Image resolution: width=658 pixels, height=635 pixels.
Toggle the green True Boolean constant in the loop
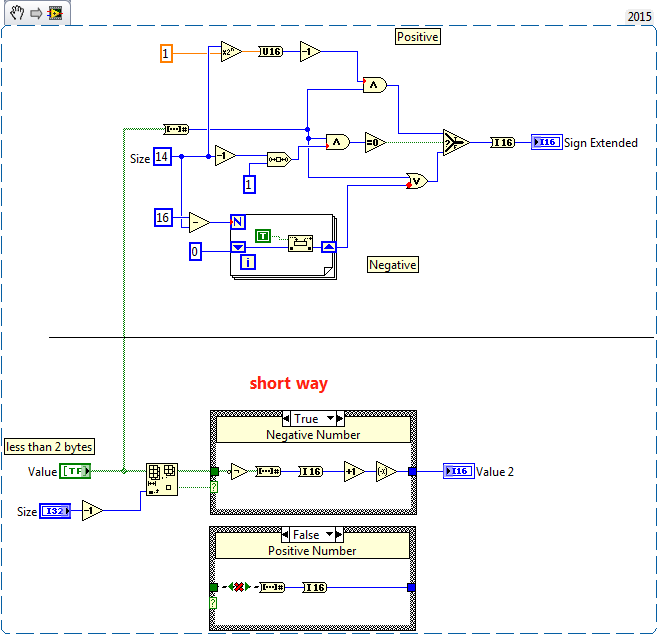(263, 236)
